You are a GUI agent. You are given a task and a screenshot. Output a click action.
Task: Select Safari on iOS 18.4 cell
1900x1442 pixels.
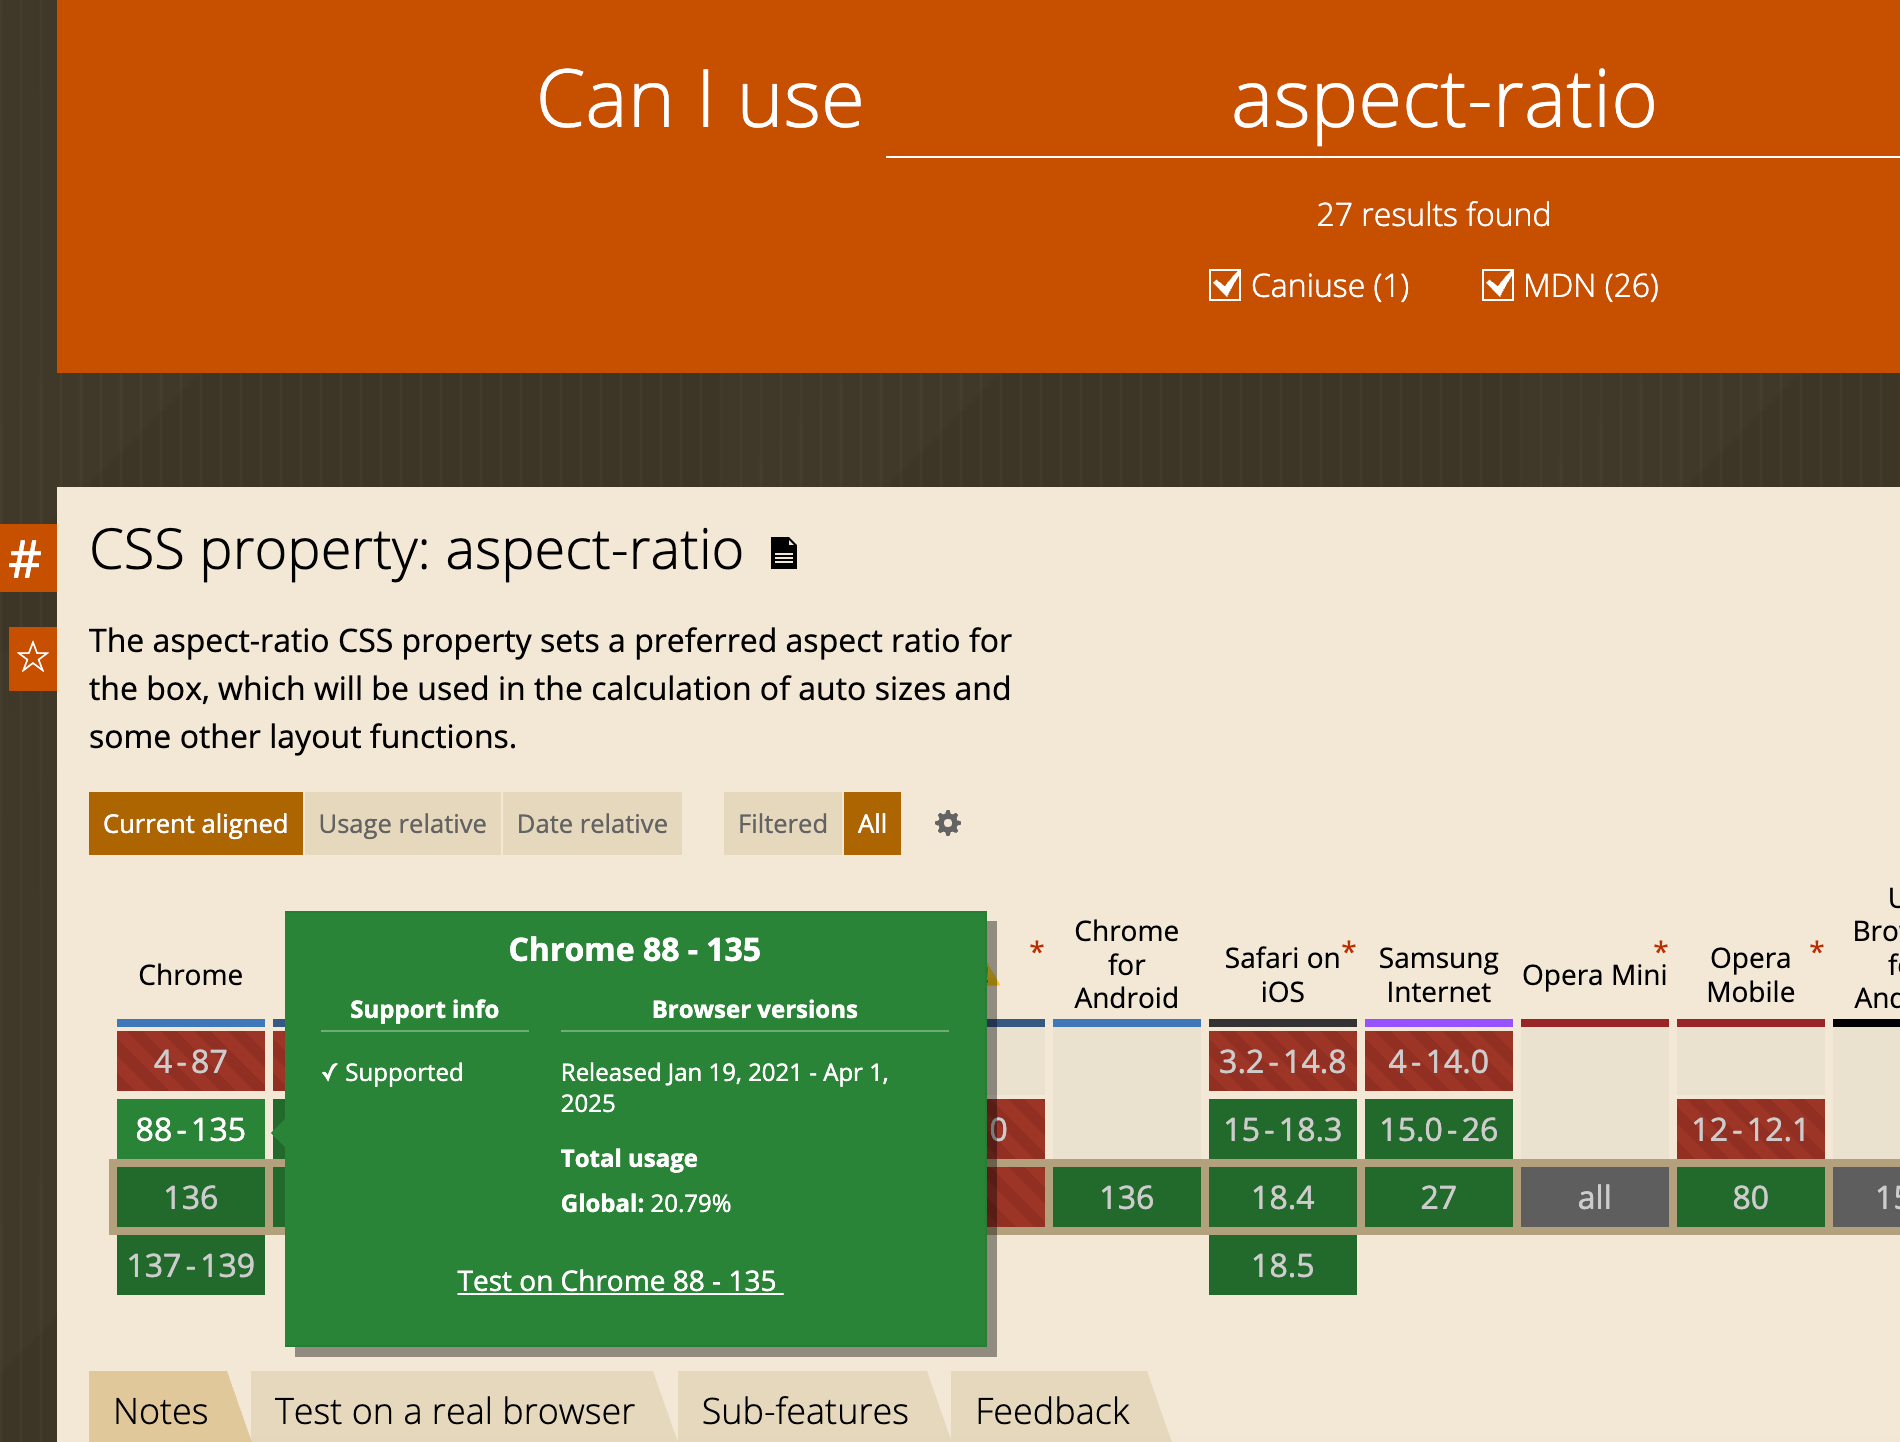tap(1283, 1197)
